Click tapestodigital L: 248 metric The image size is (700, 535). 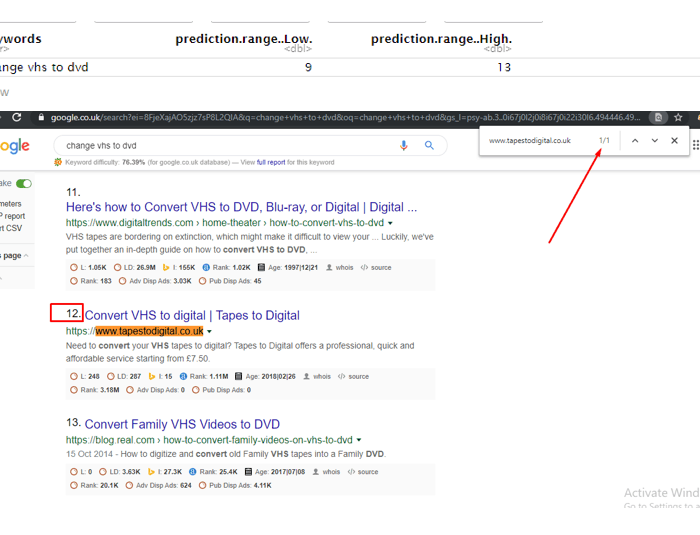pyautogui.click(x=85, y=376)
